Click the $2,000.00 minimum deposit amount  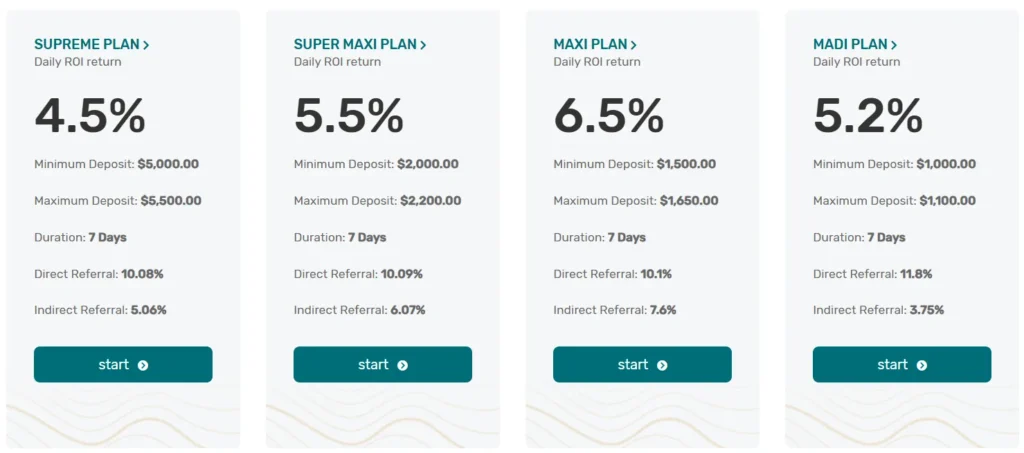pos(428,164)
